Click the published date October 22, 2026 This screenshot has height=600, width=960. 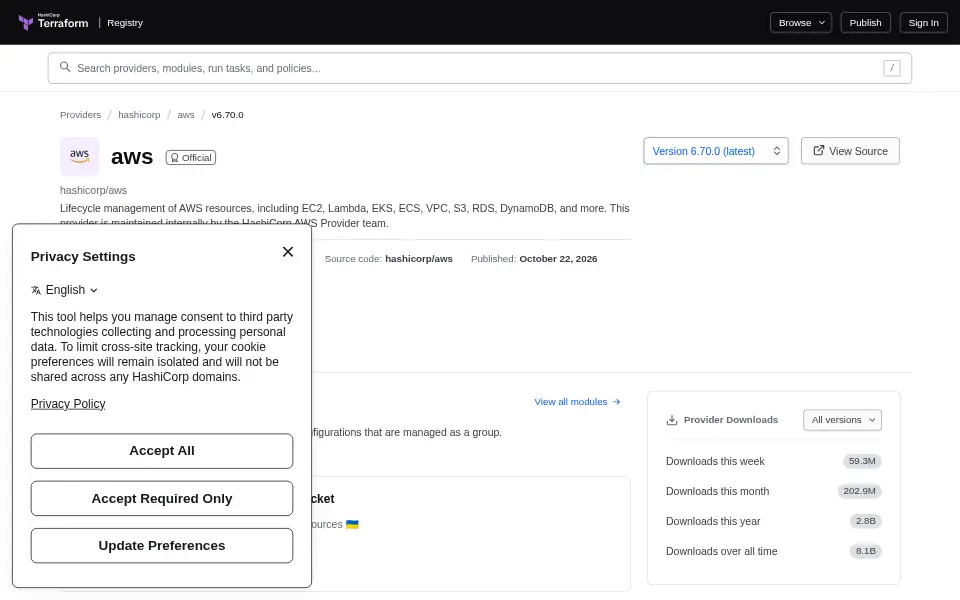[x=558, y=259]
